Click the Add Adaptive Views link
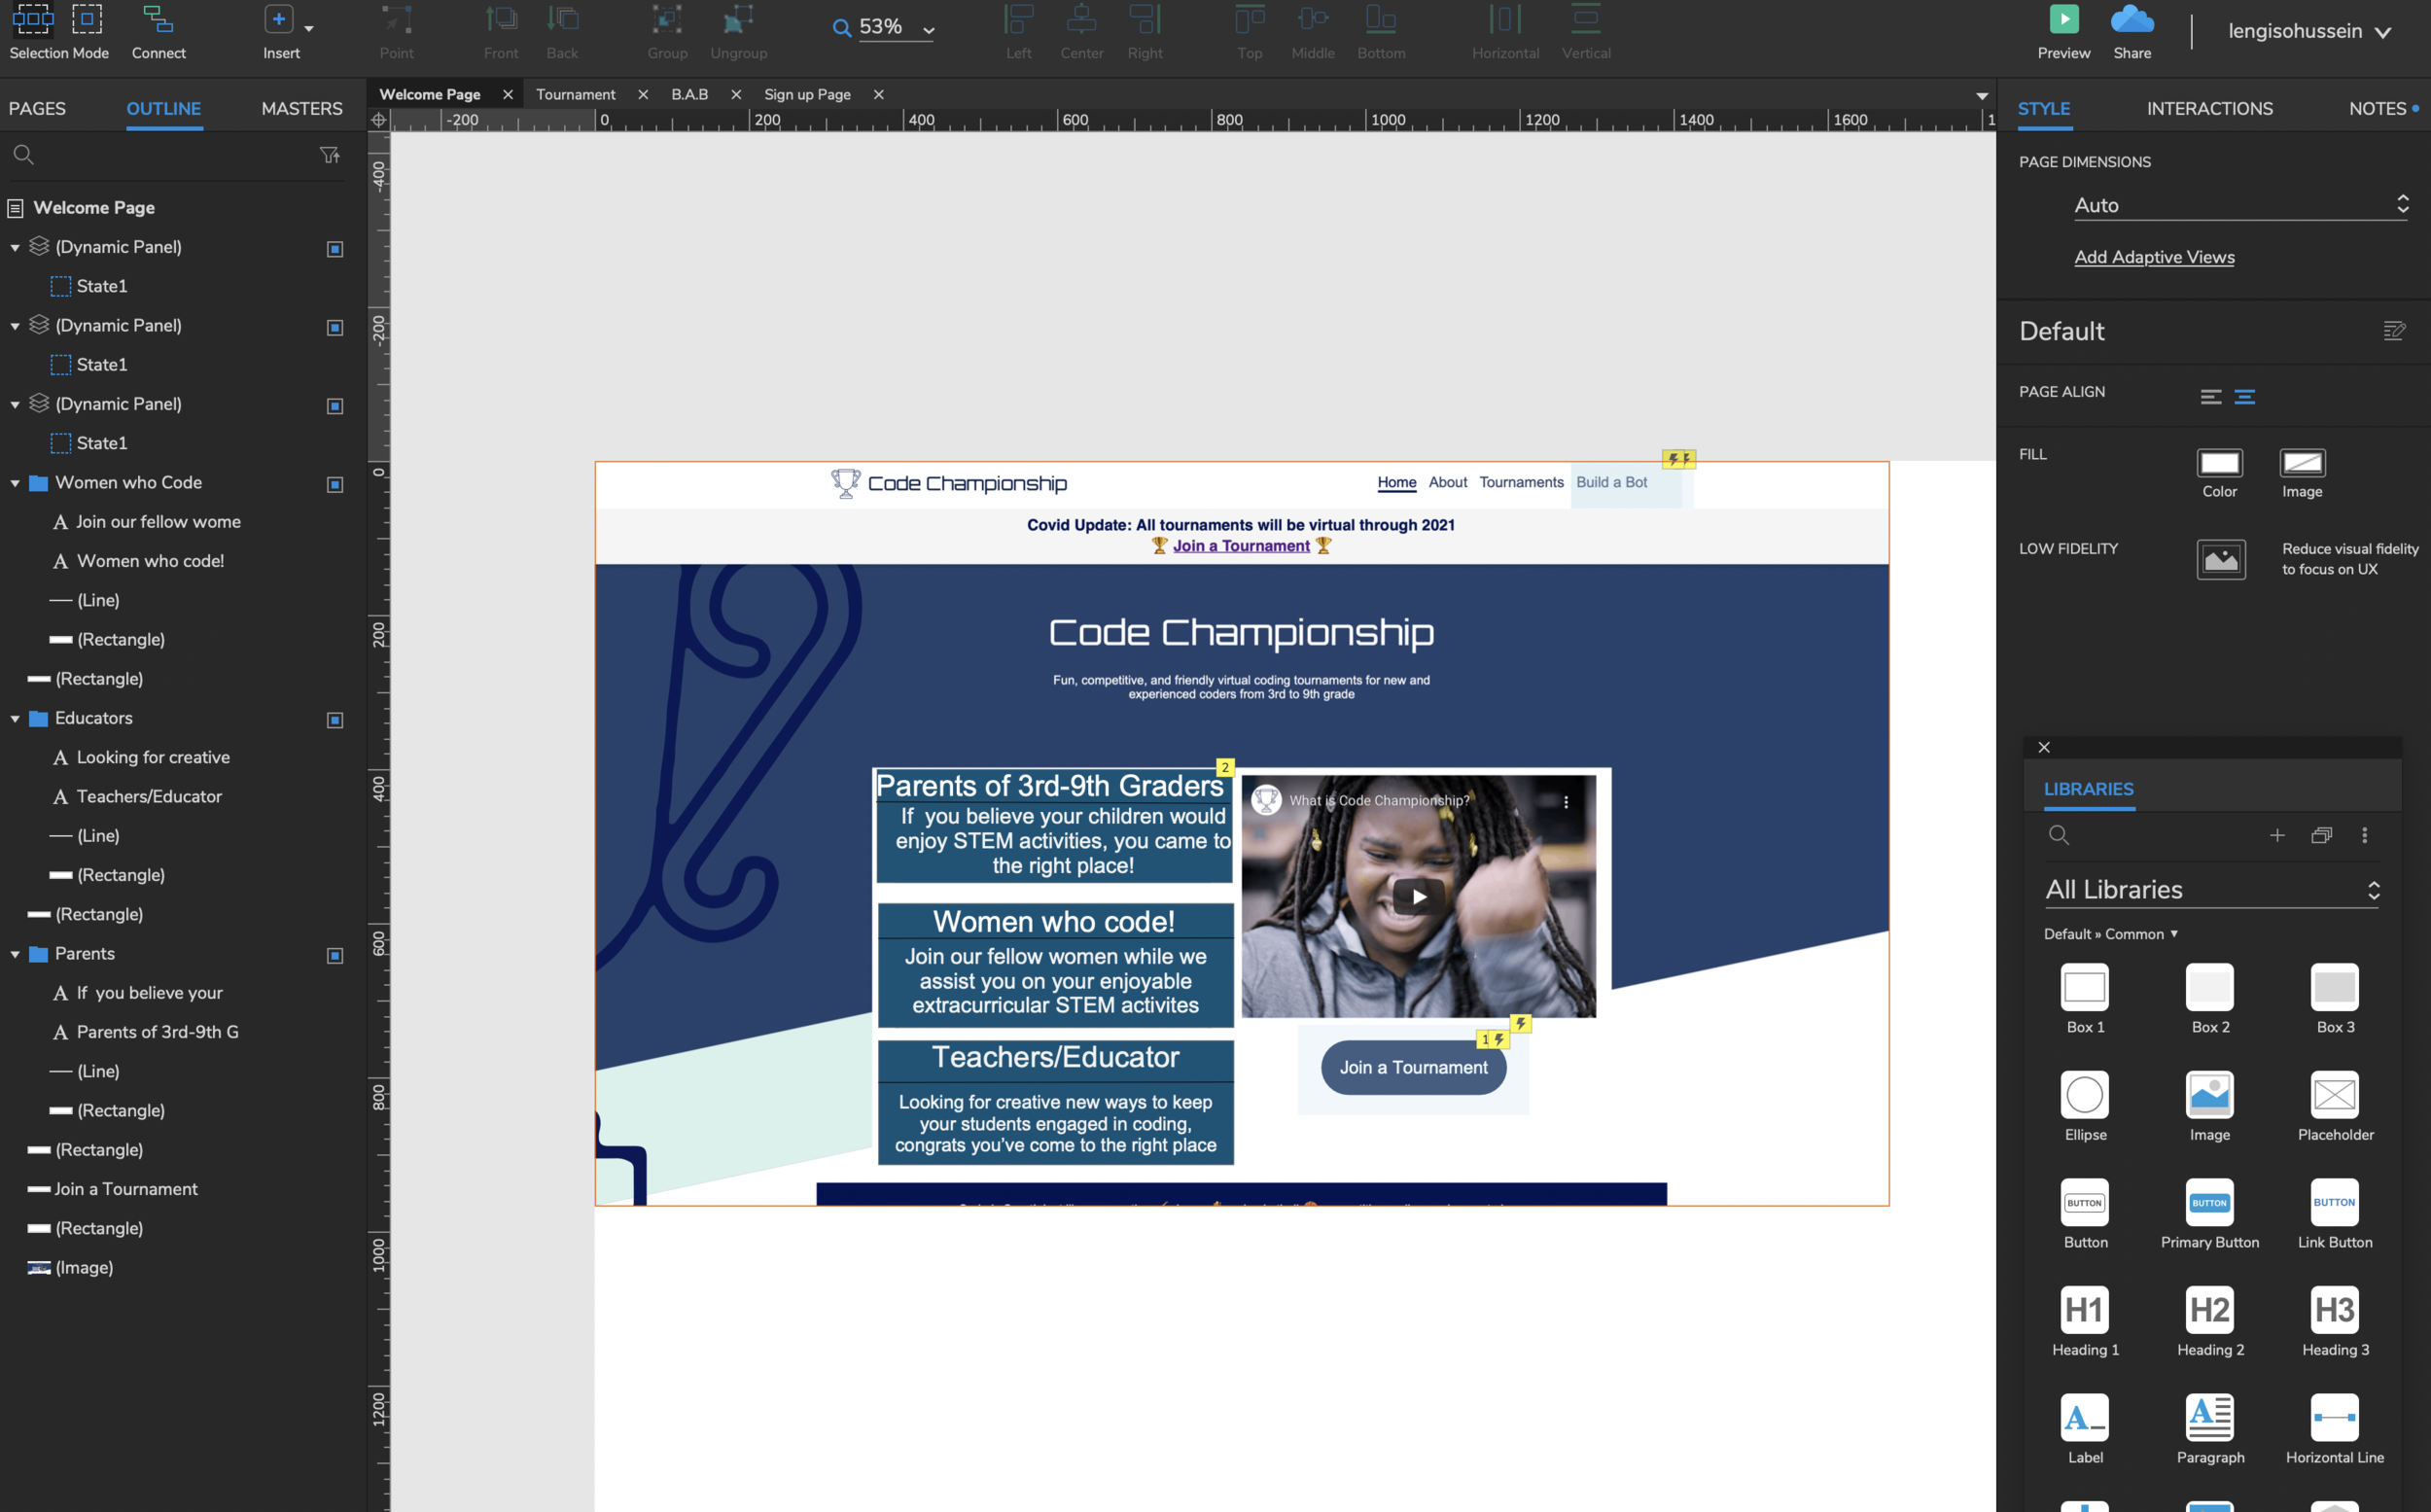2431x1512 pixels. pyautogui.click(x=2154, y=257)
